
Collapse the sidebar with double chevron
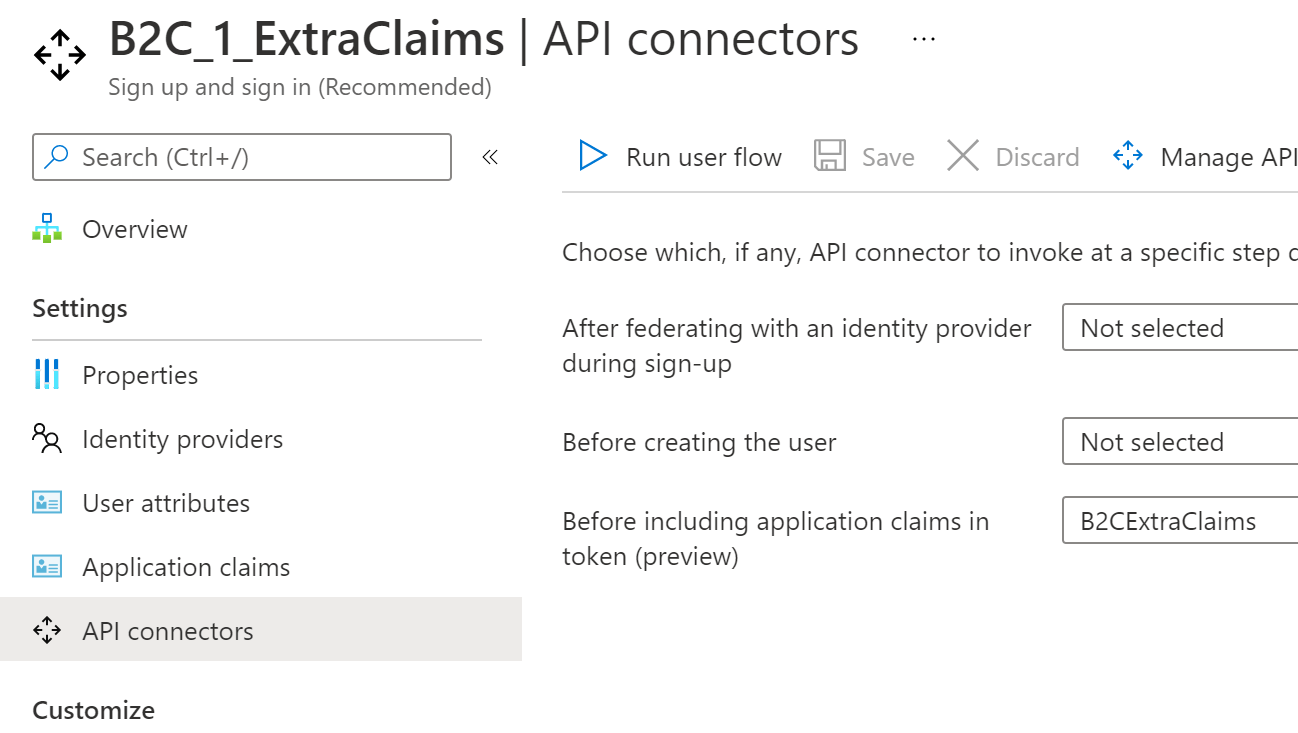tap(490, 157)
